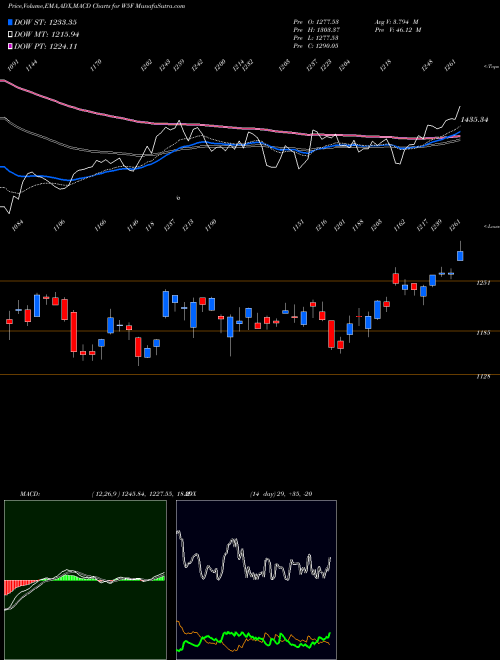Click the 1251 price level label
Viewport: 500px width, 660px height.
tap(483, 283)
